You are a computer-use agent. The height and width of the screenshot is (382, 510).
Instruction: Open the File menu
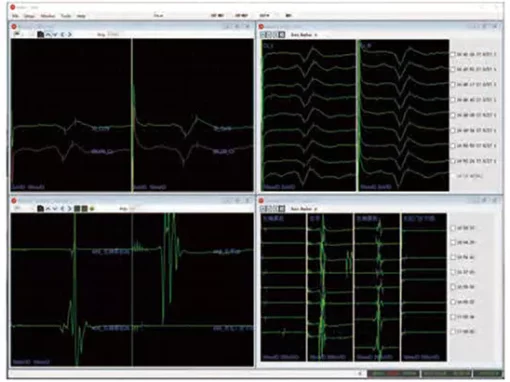pos(15,16)
